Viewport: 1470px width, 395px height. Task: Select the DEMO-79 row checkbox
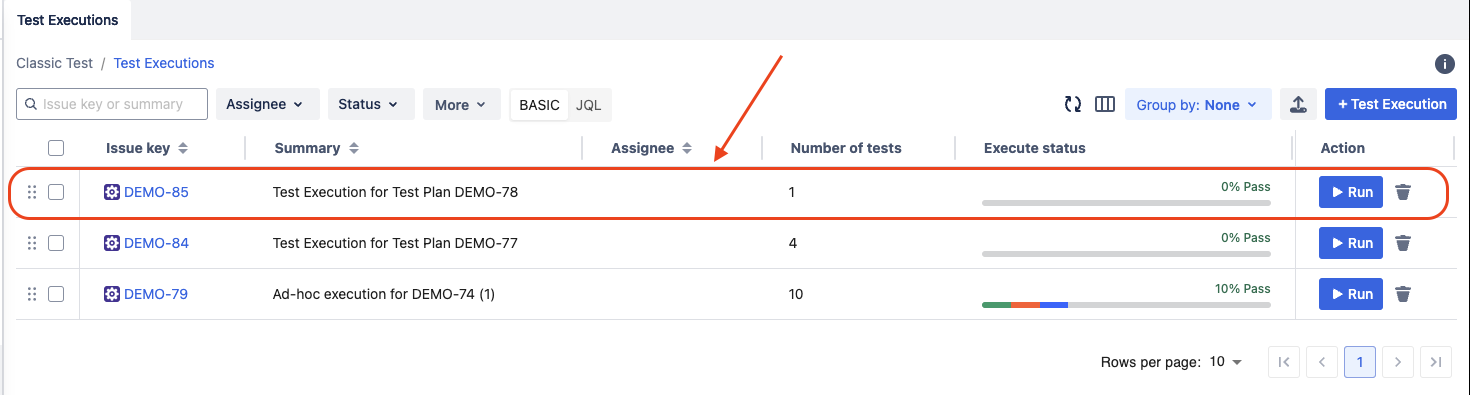pyautogui.click(x=56, y=294)
